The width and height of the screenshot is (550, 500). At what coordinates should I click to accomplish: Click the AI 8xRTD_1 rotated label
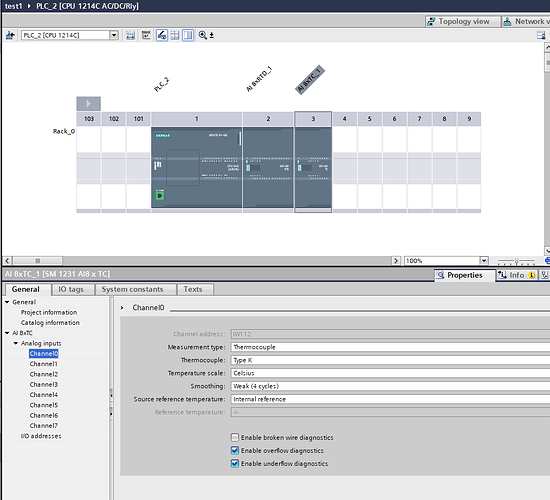click(259, 79)
